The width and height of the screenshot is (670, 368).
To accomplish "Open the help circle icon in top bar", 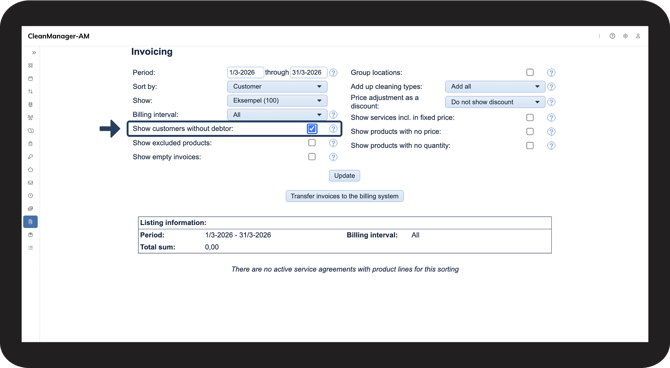I will 612,36.
